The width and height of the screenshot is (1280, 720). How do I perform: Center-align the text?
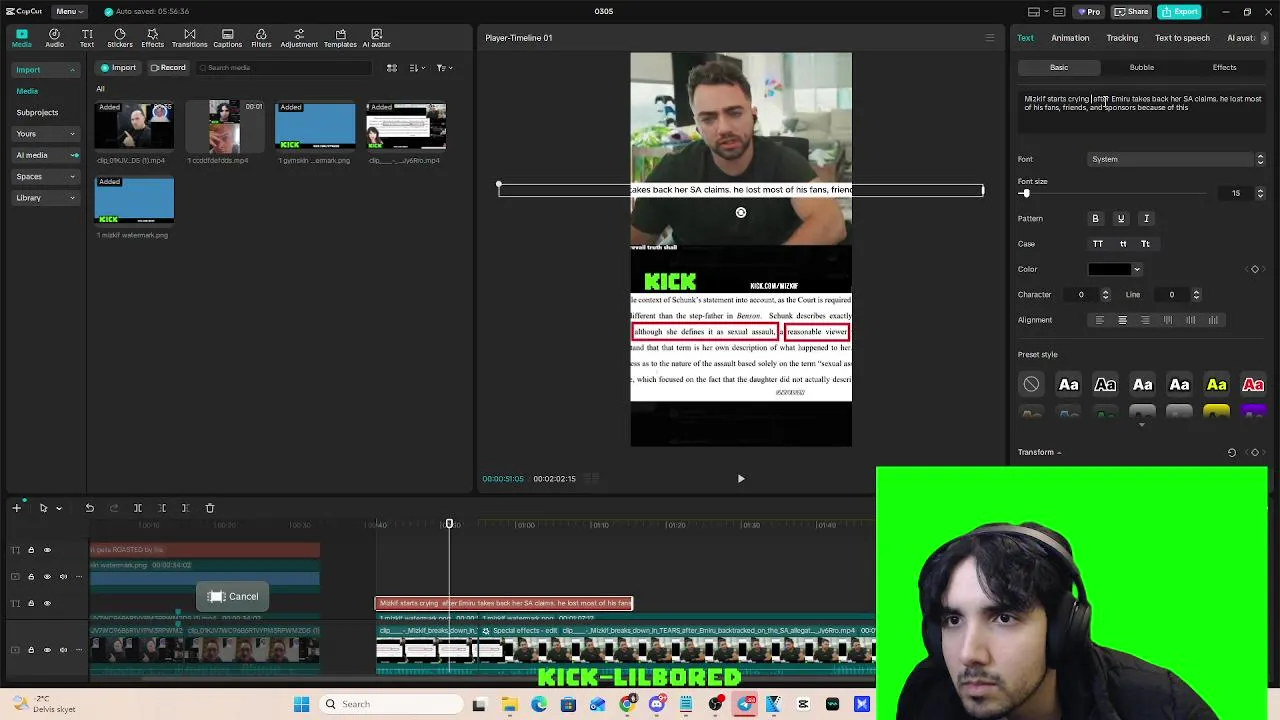click(x=1122, y=320)
